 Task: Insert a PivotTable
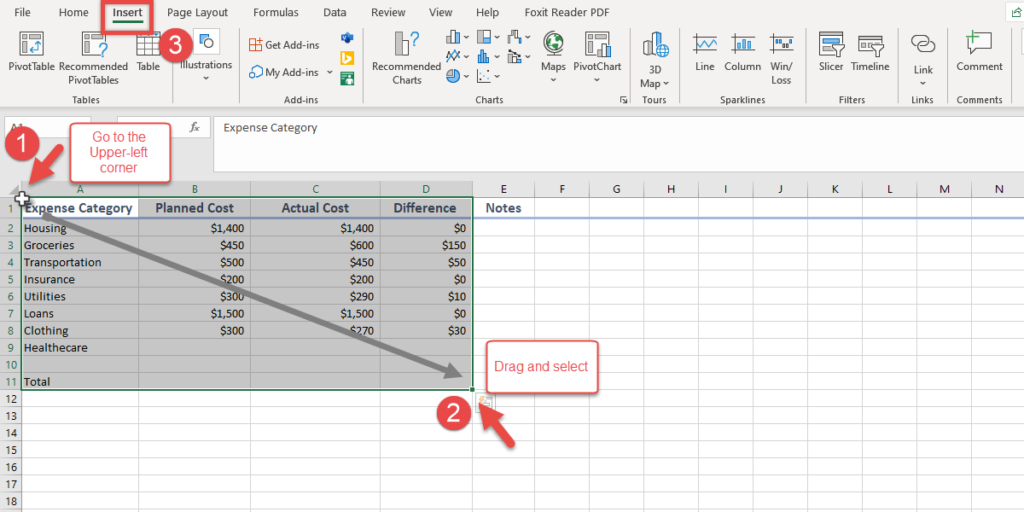[31, 52]
